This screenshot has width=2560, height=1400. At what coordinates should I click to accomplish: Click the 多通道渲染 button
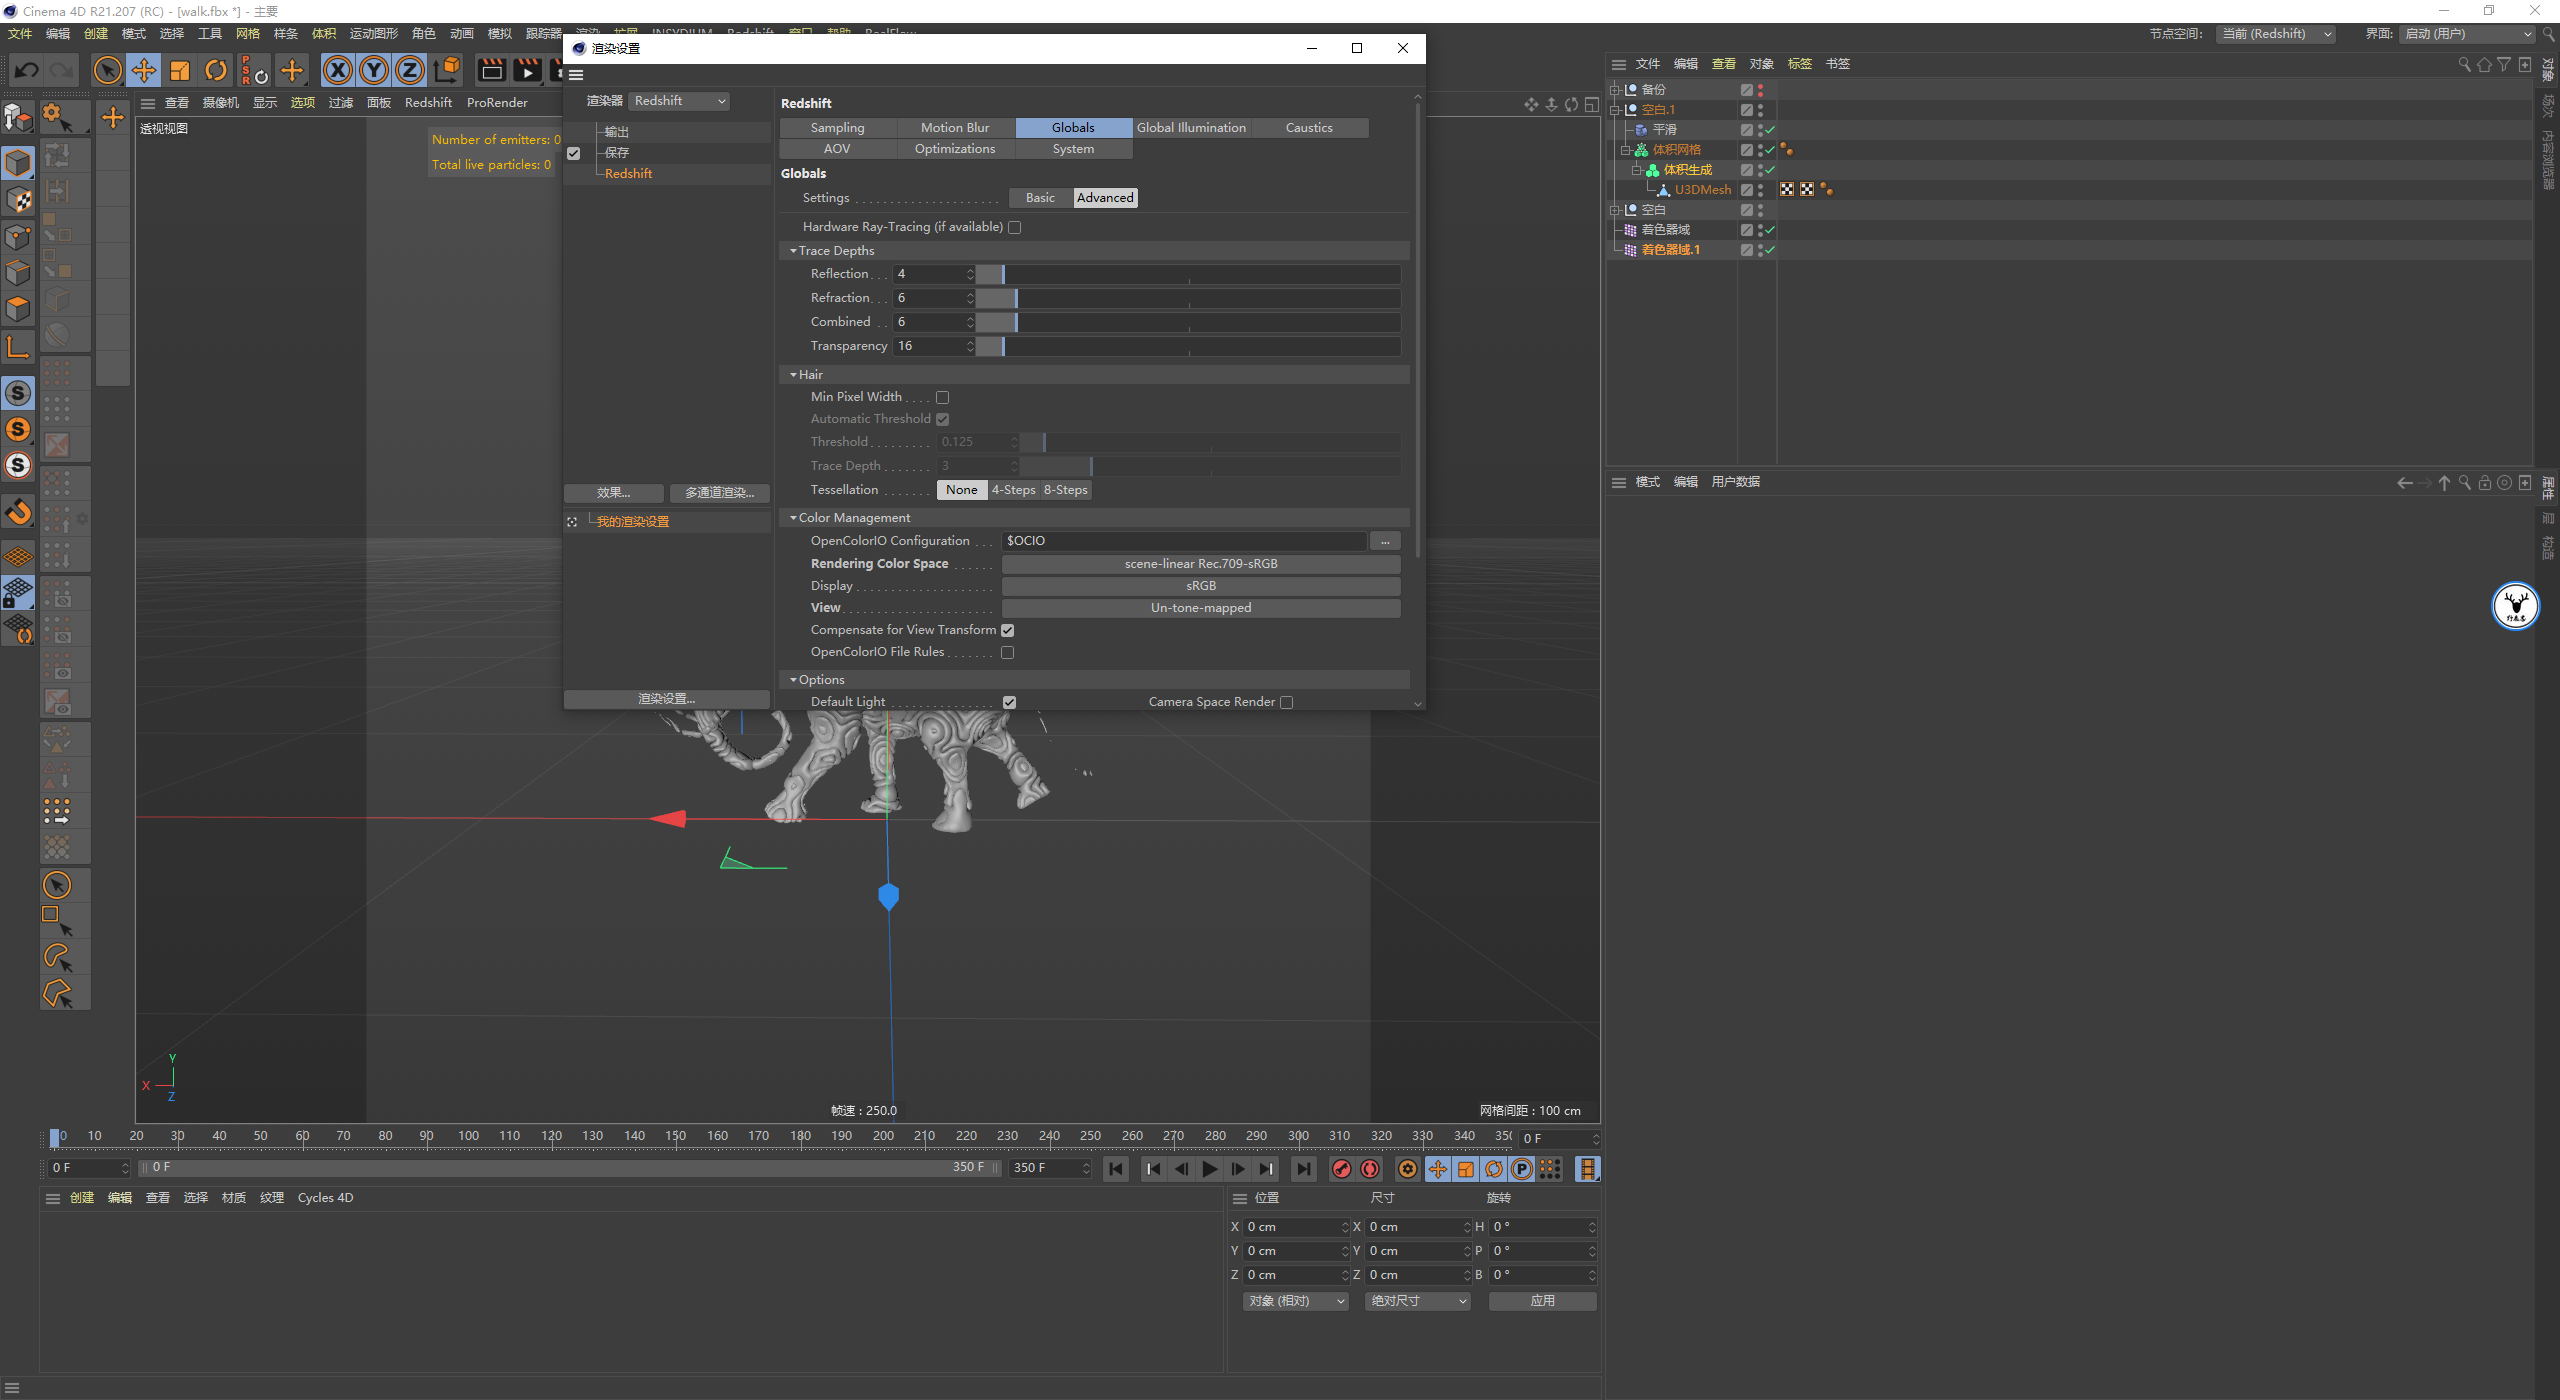(x=719, y=493)
